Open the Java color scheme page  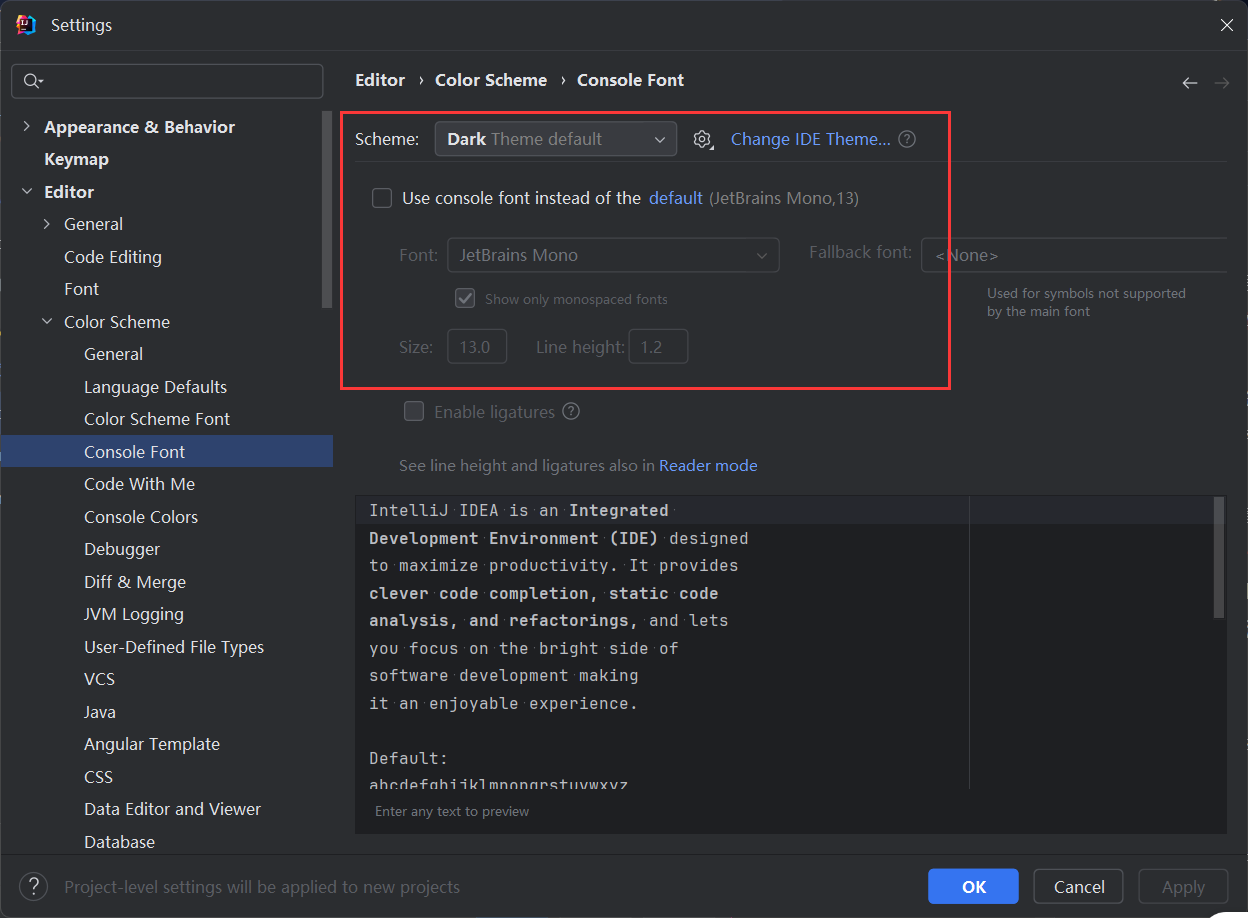100,712
